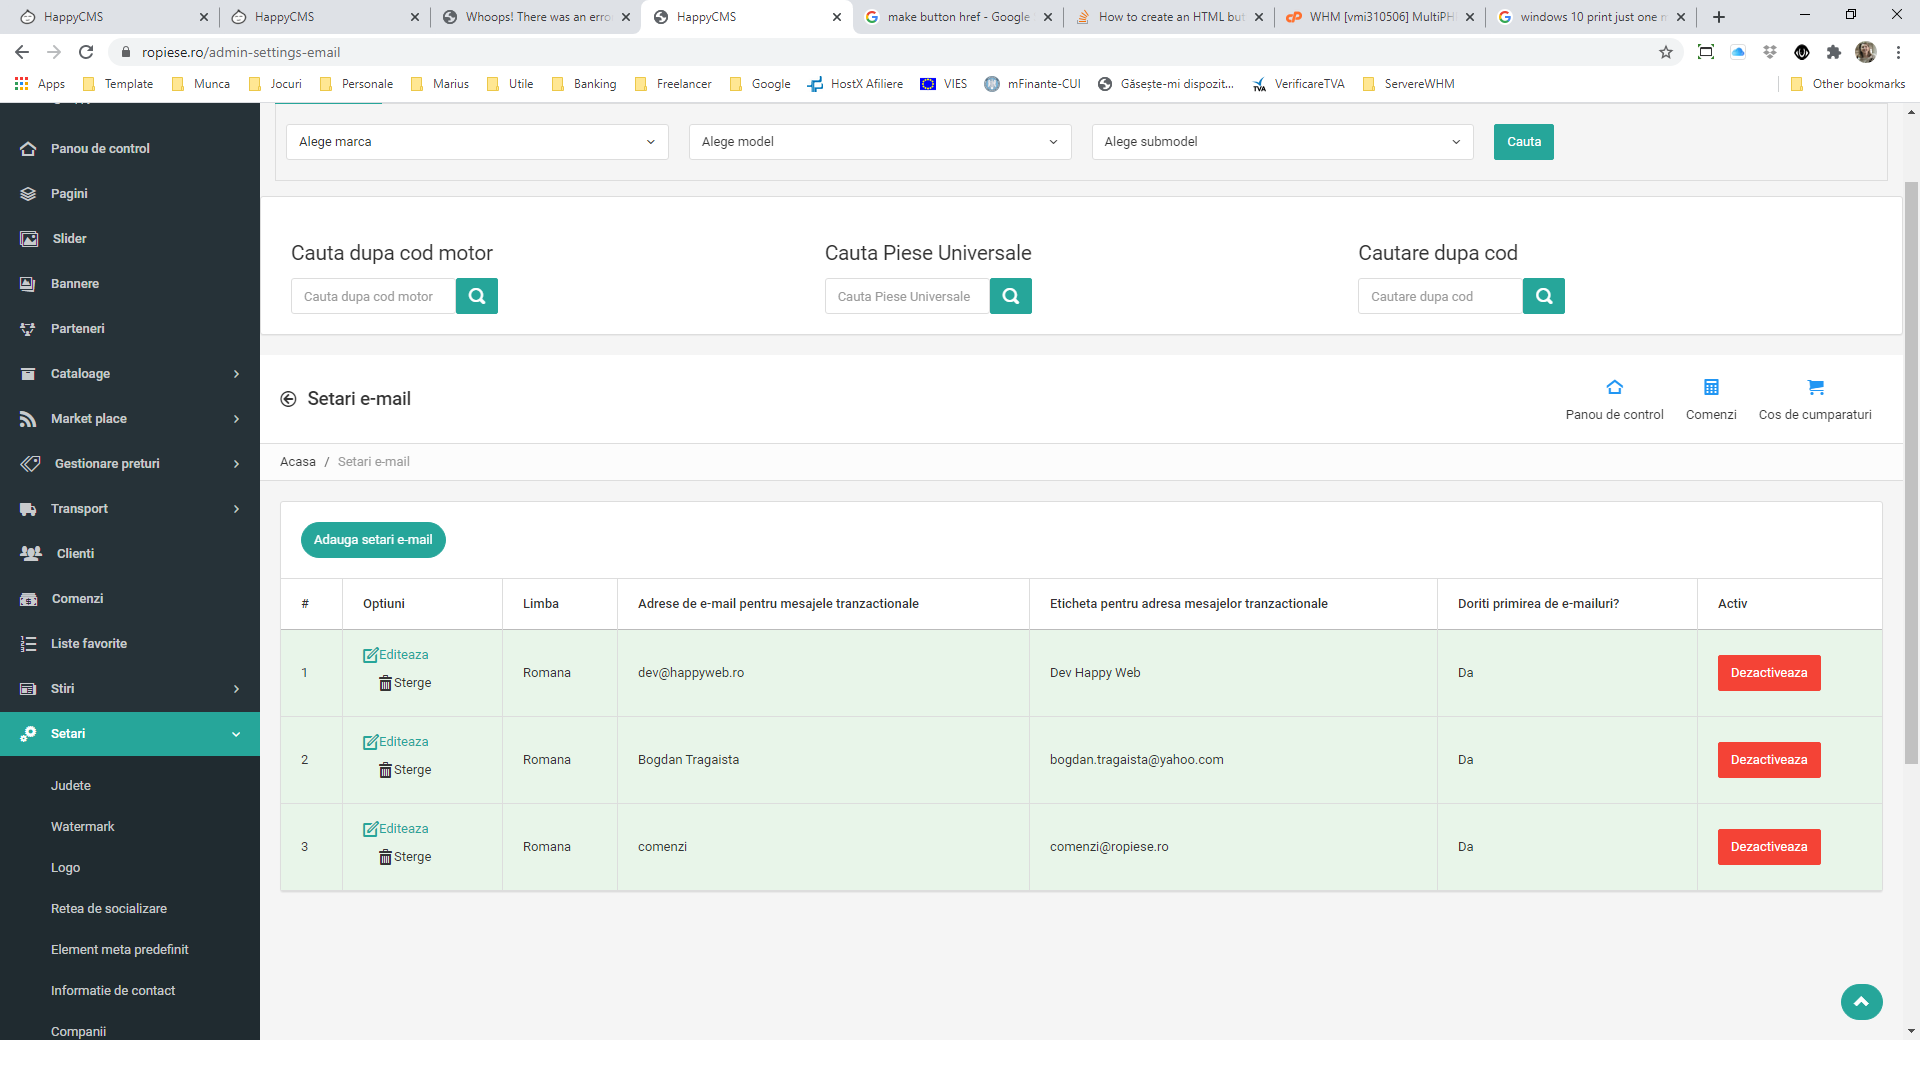Viewport: 1920px width, 1080px height.
Task: Open Chrome three-dot menu
Action: coord(1898,52)
